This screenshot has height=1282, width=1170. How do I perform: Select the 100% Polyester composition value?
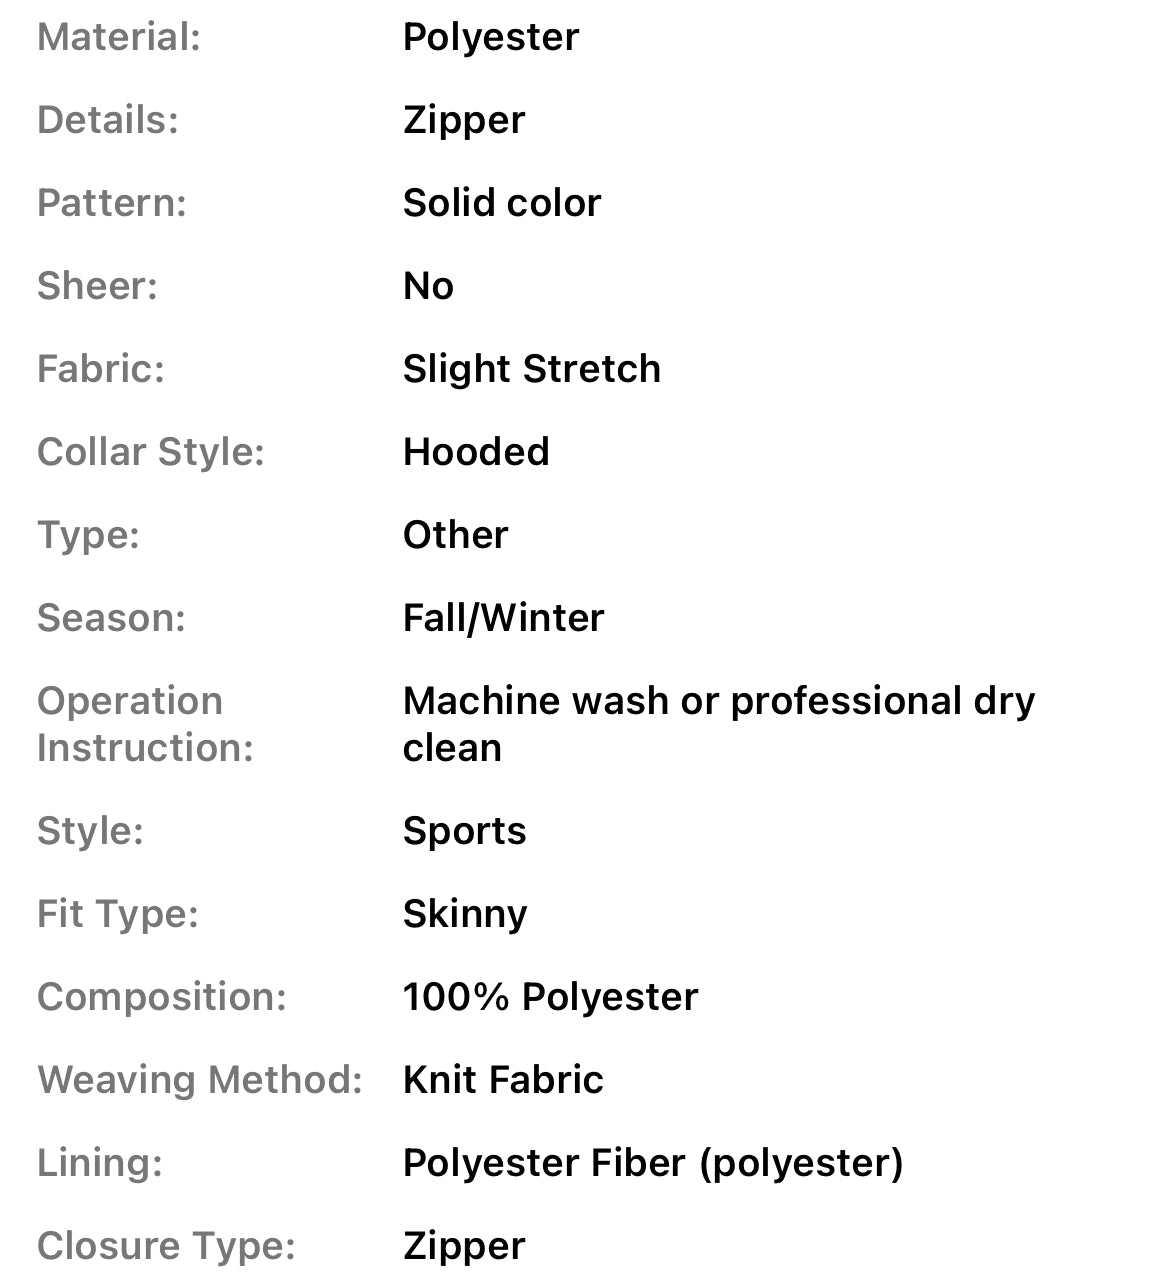[550, 998]
